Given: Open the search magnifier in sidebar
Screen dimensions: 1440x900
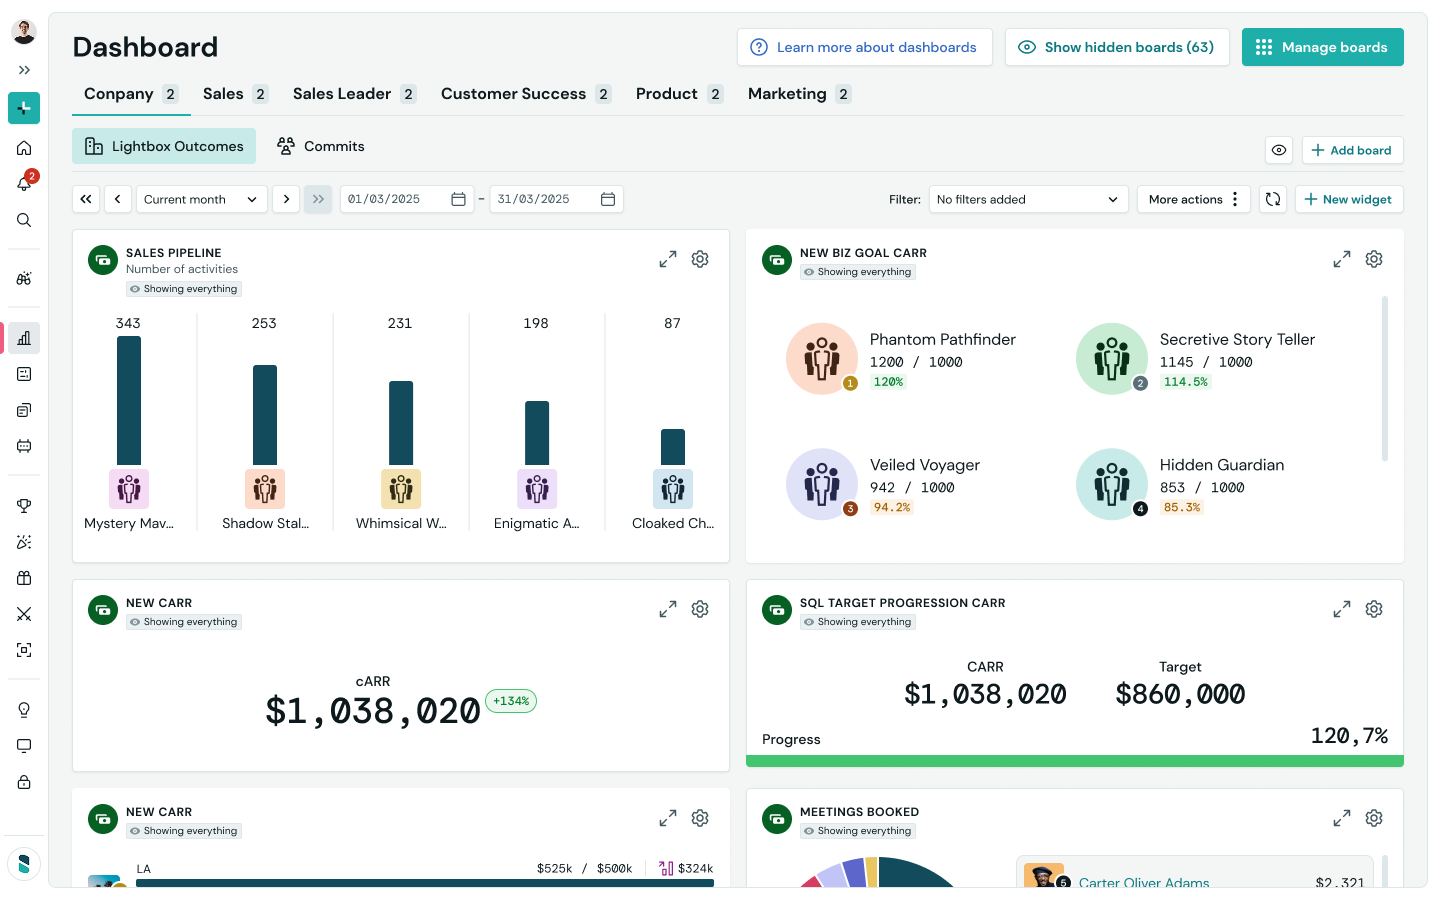Looking at the screenshot, I should point(24,220).
